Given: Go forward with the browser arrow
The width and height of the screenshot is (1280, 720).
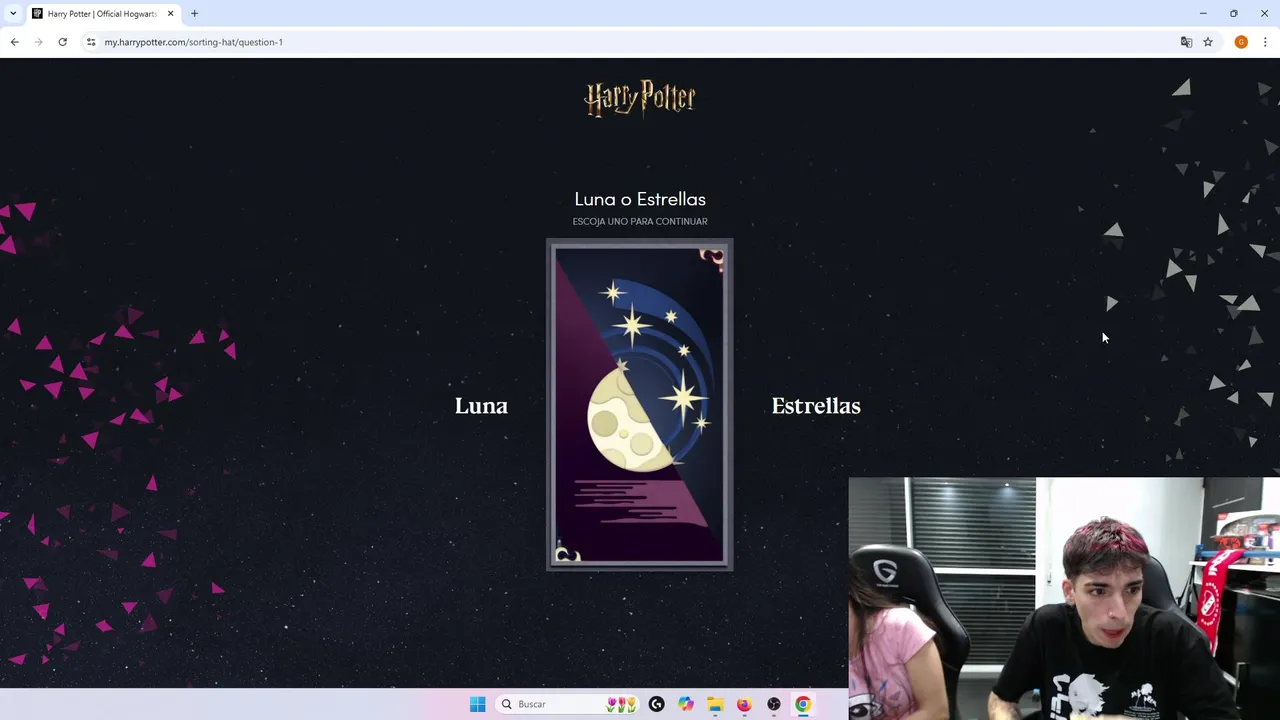Looking at the screenshot, I should point(38,42).
